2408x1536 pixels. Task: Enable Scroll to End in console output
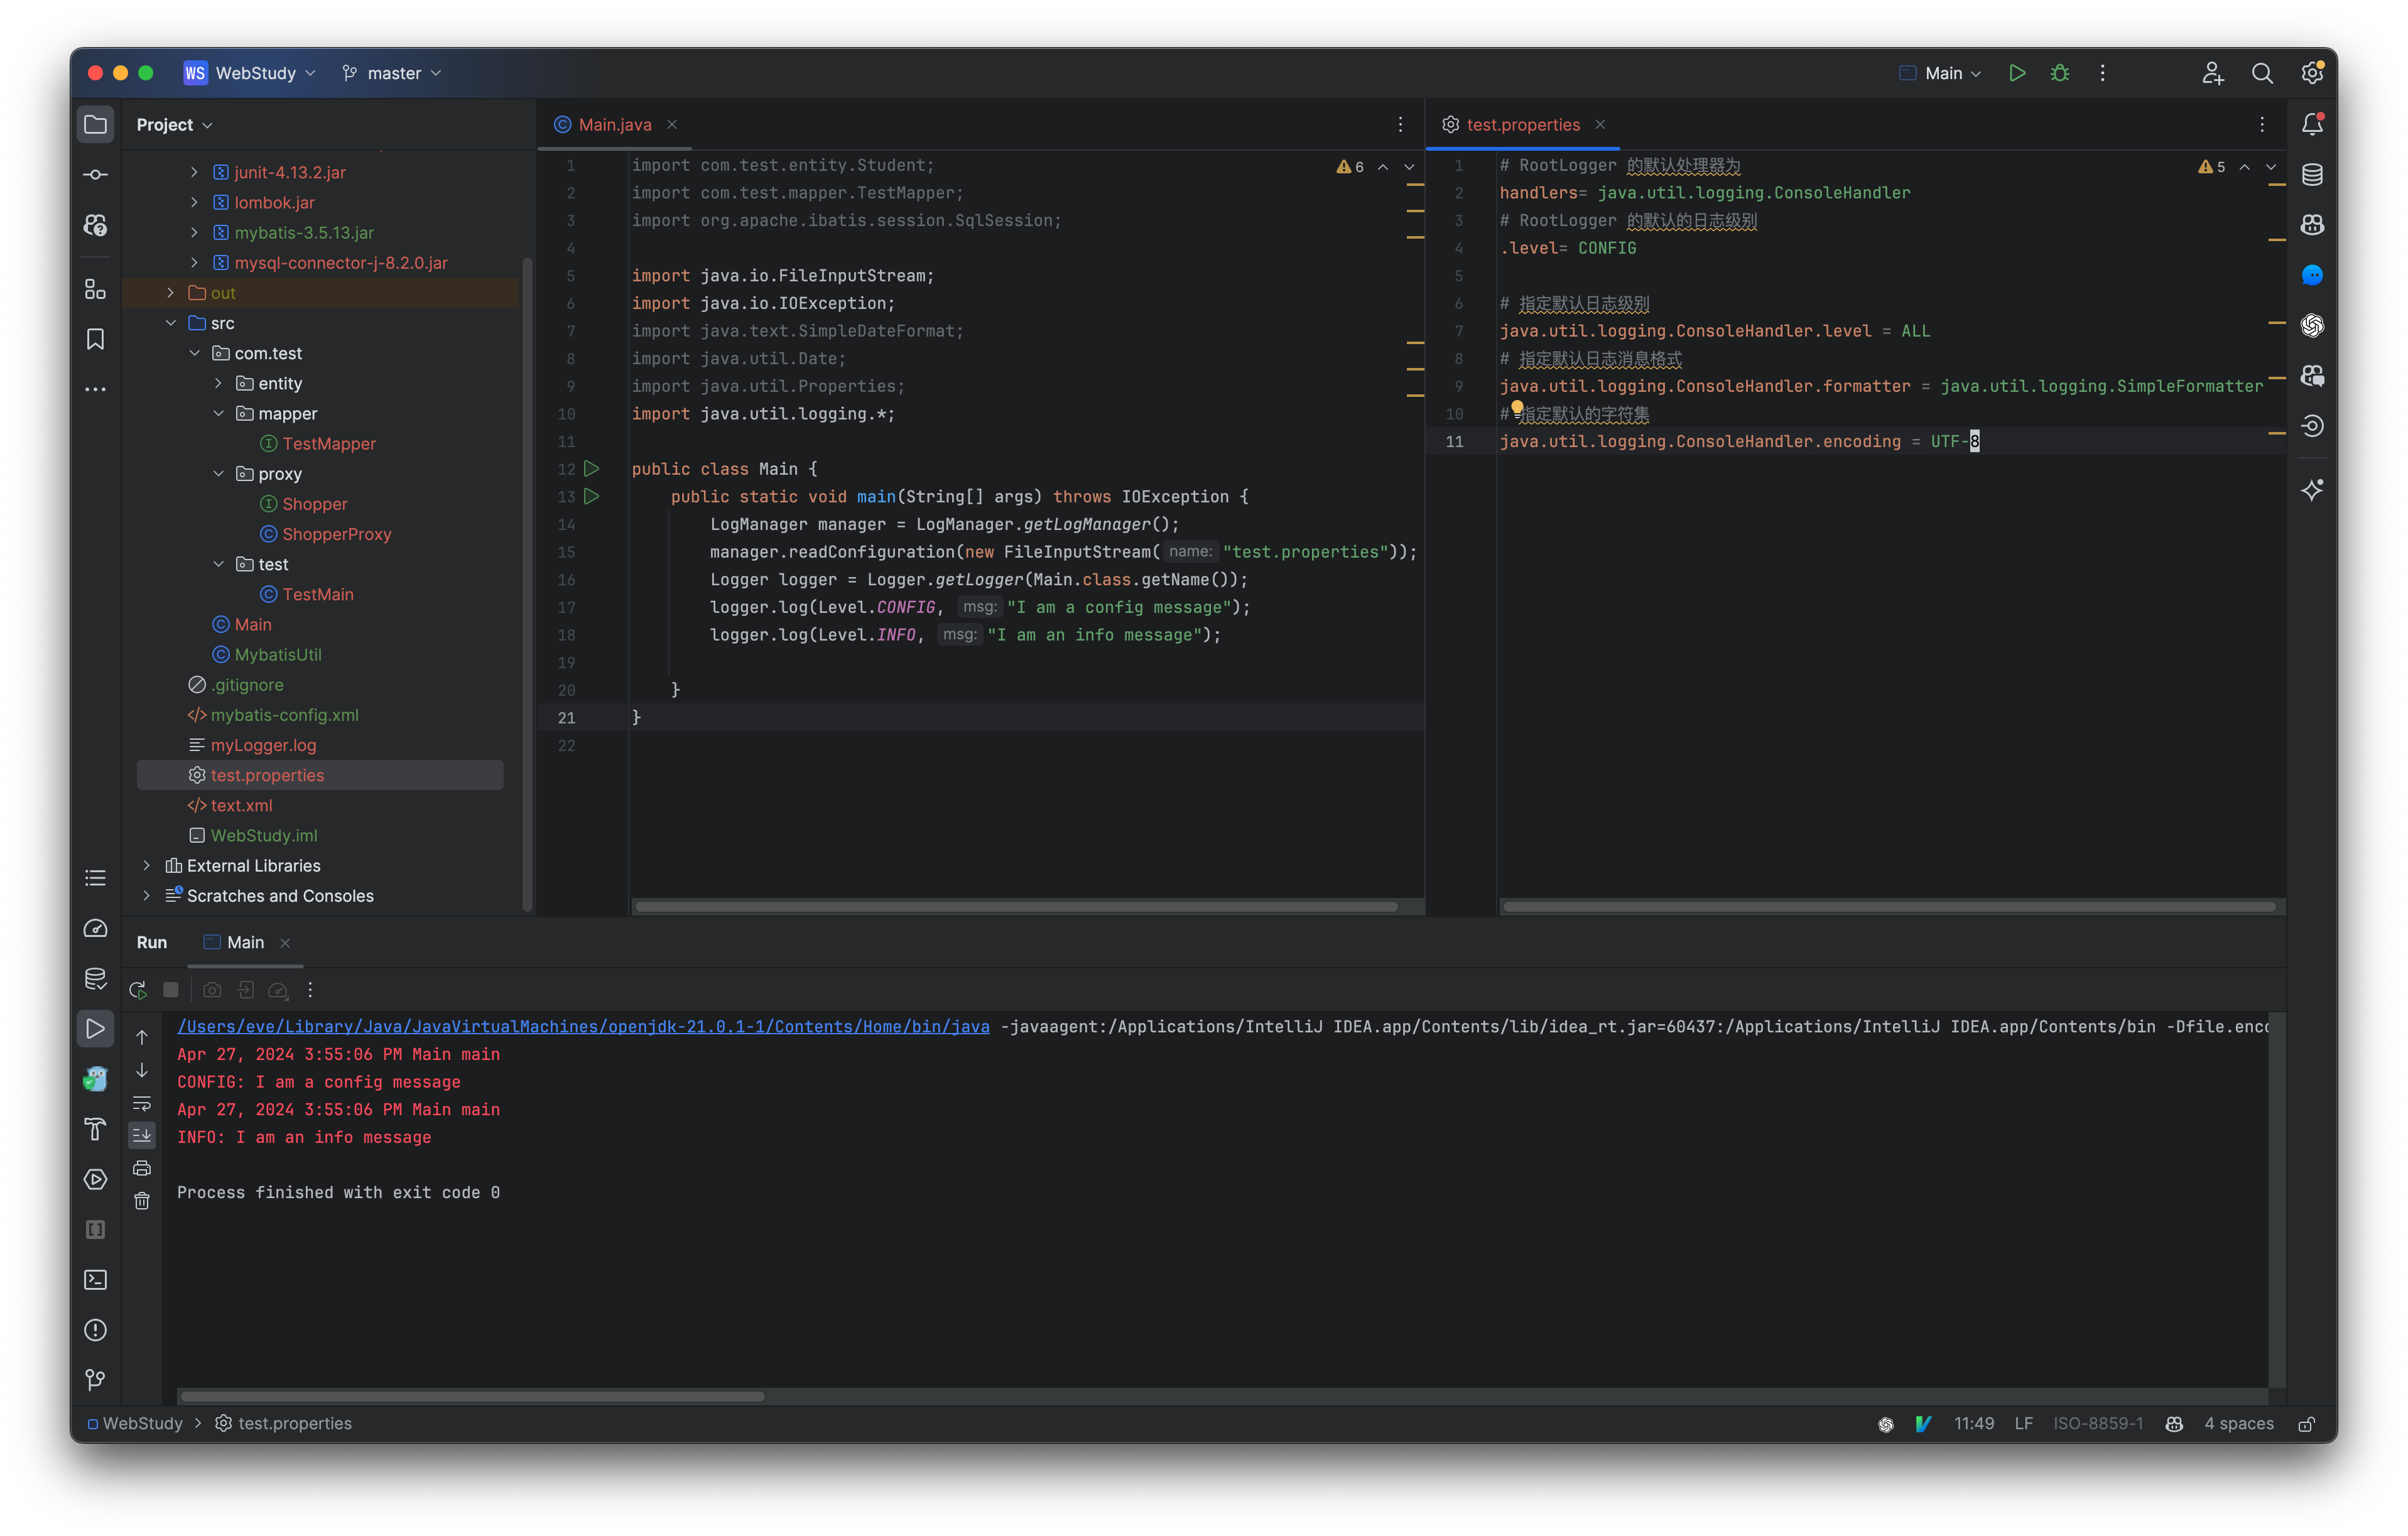coord(143,1135)
